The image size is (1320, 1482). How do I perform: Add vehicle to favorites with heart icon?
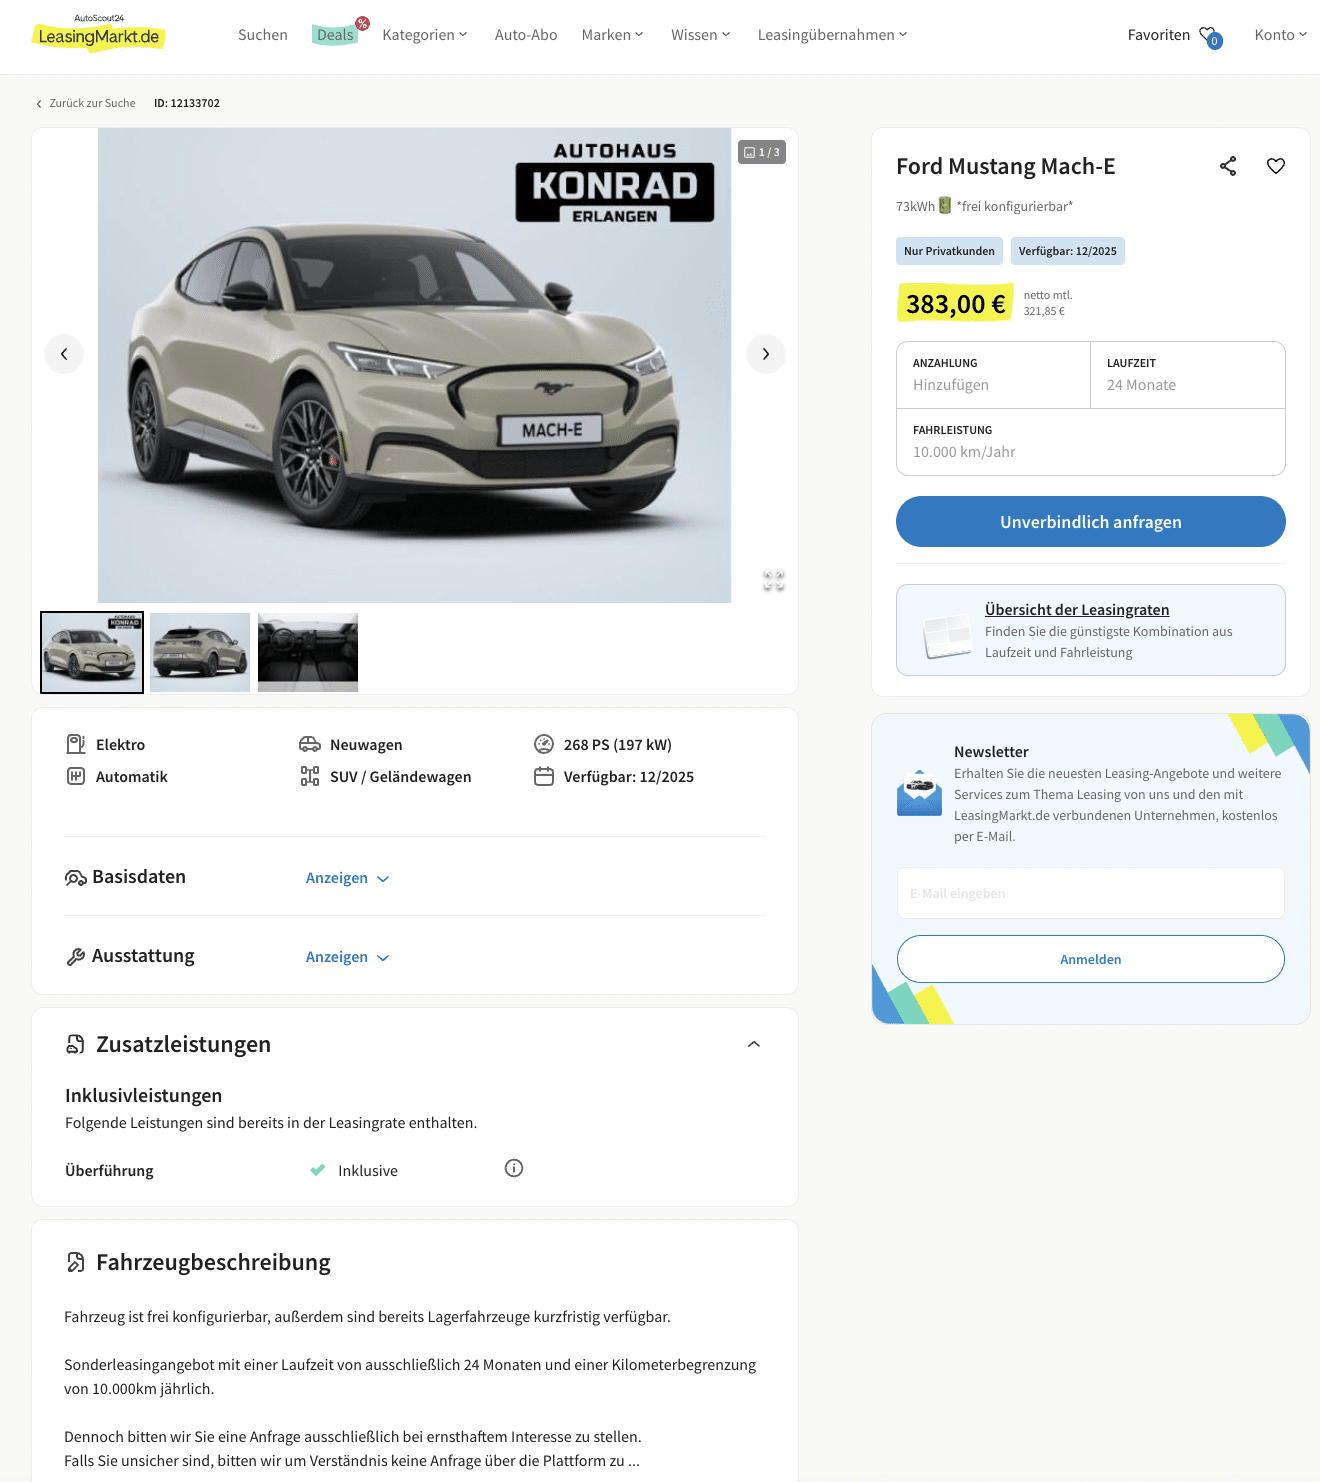tap(1276, 166)
